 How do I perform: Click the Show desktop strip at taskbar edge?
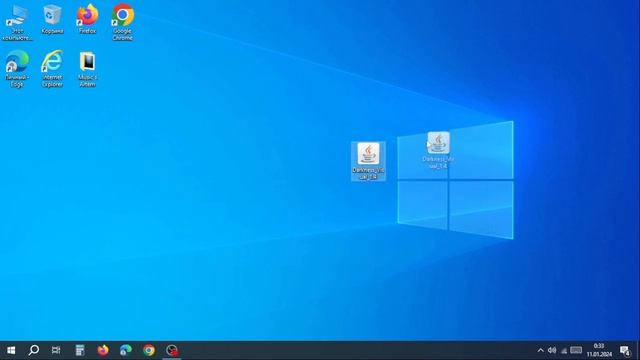638,350
